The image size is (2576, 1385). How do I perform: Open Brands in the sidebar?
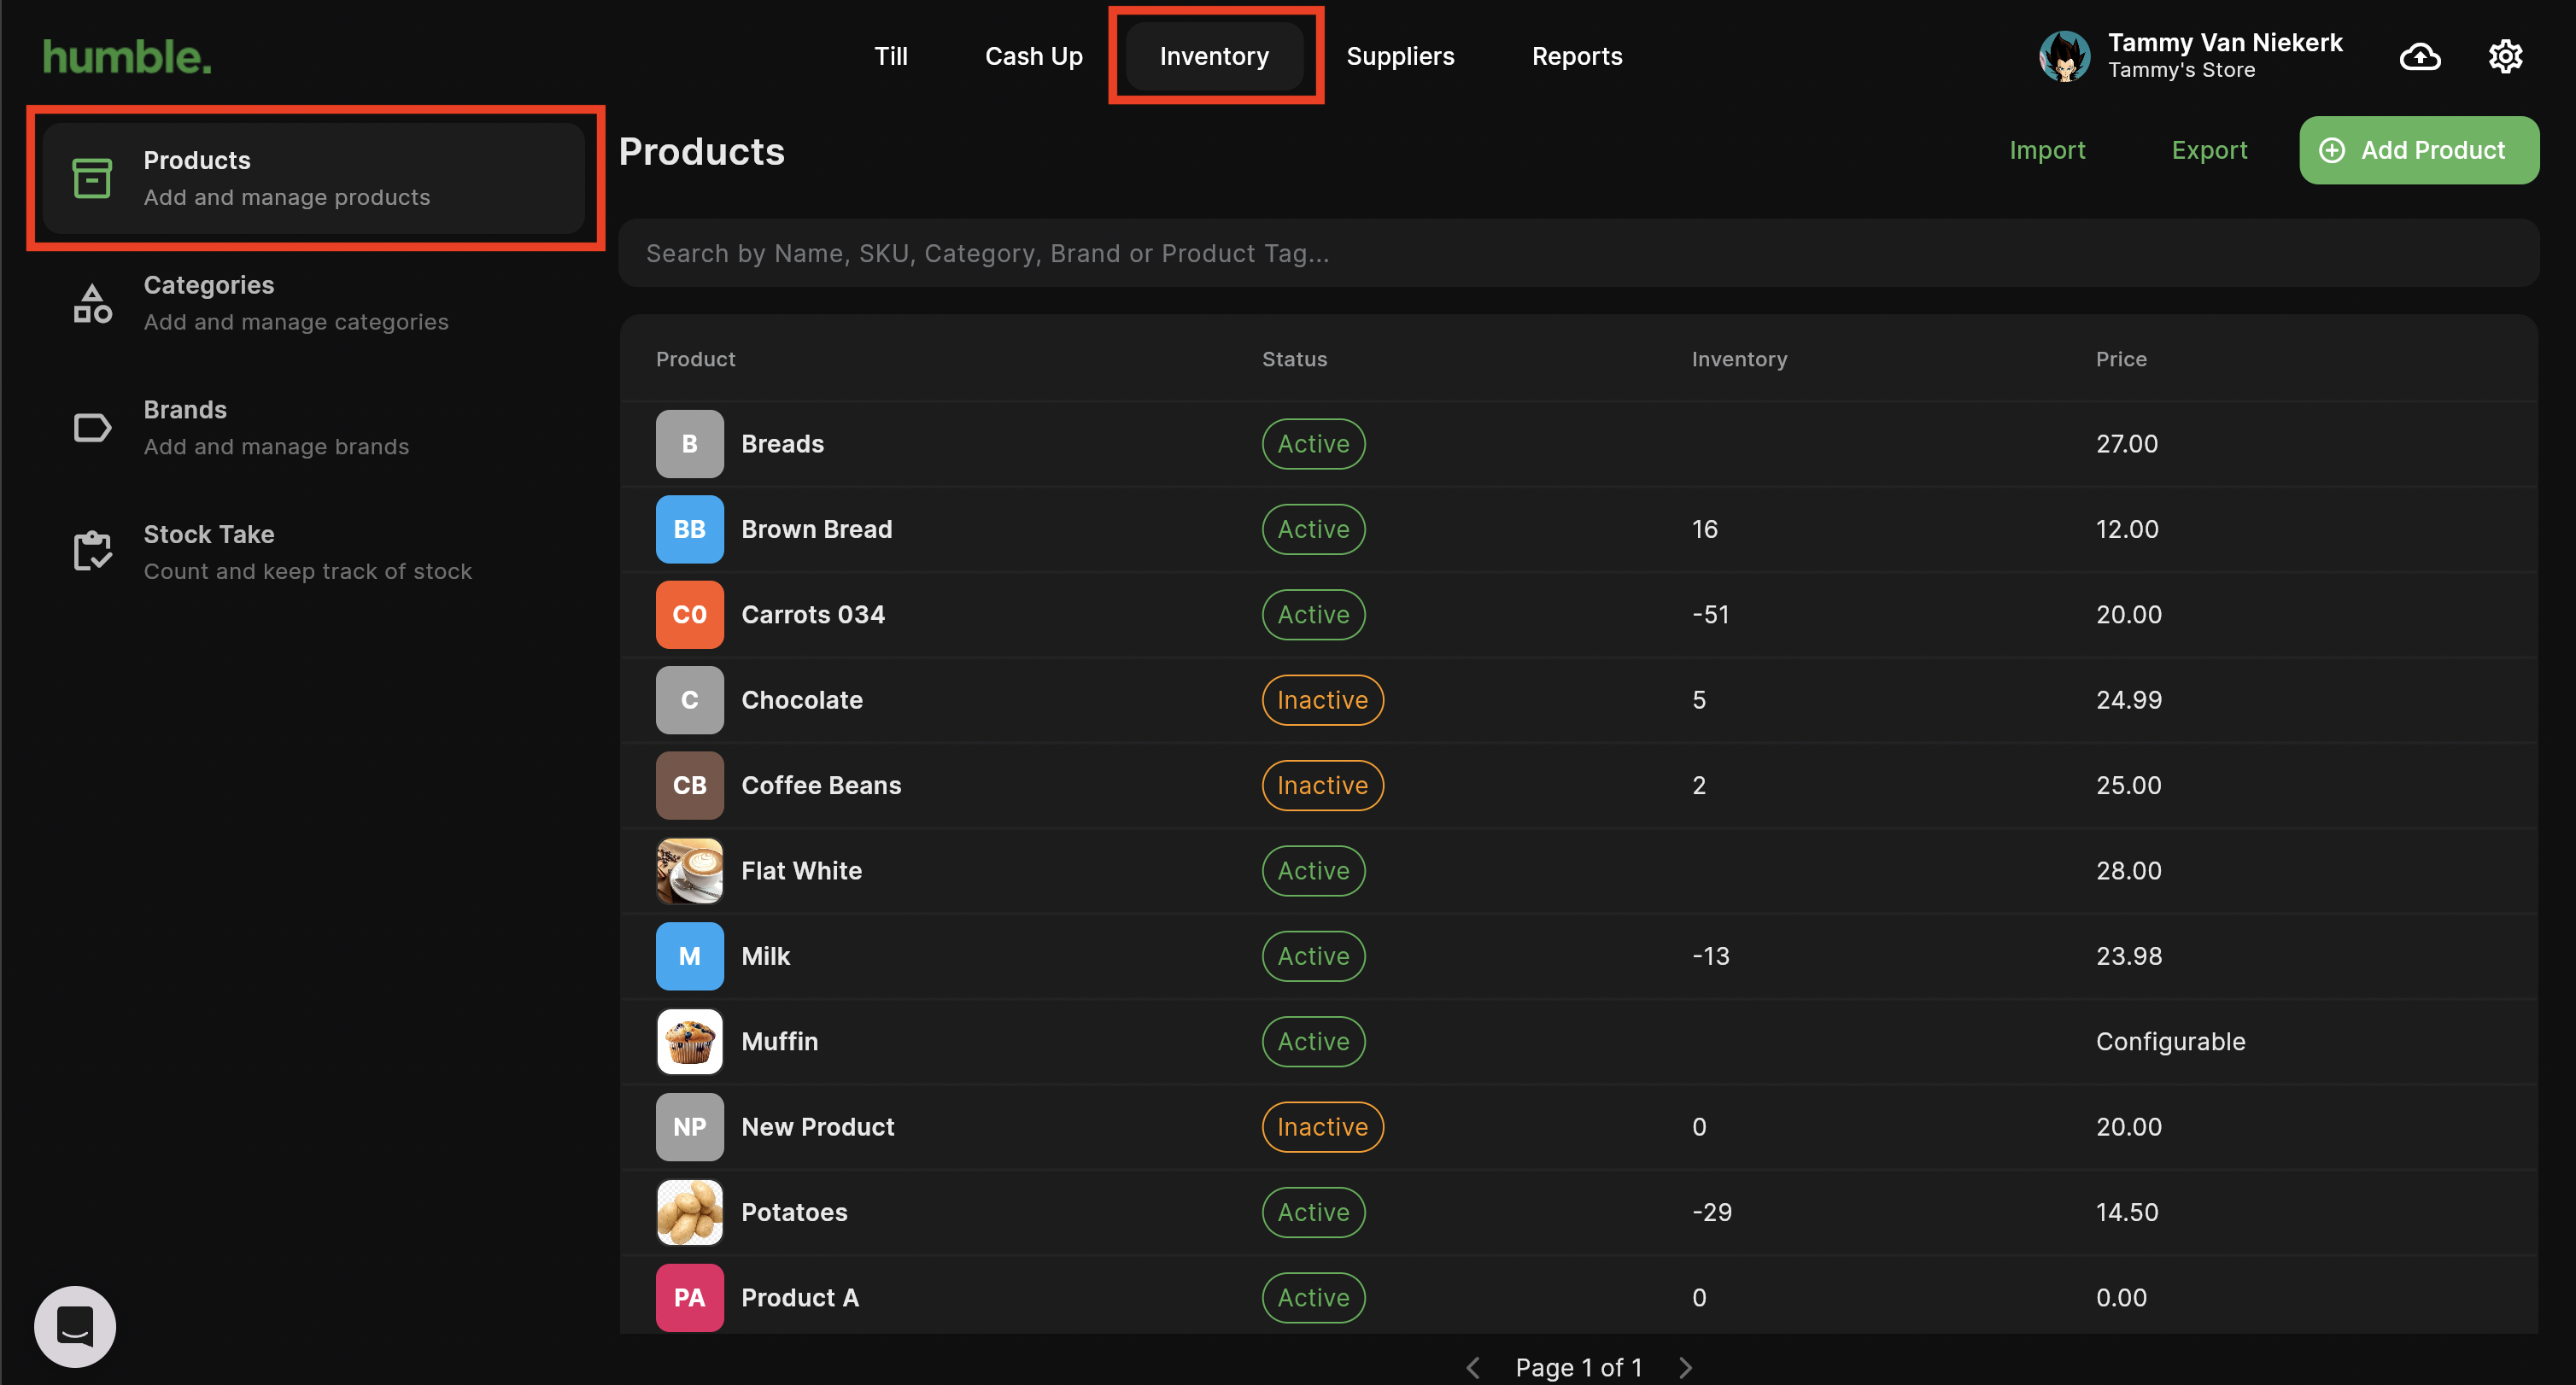(x=314, y=428)
